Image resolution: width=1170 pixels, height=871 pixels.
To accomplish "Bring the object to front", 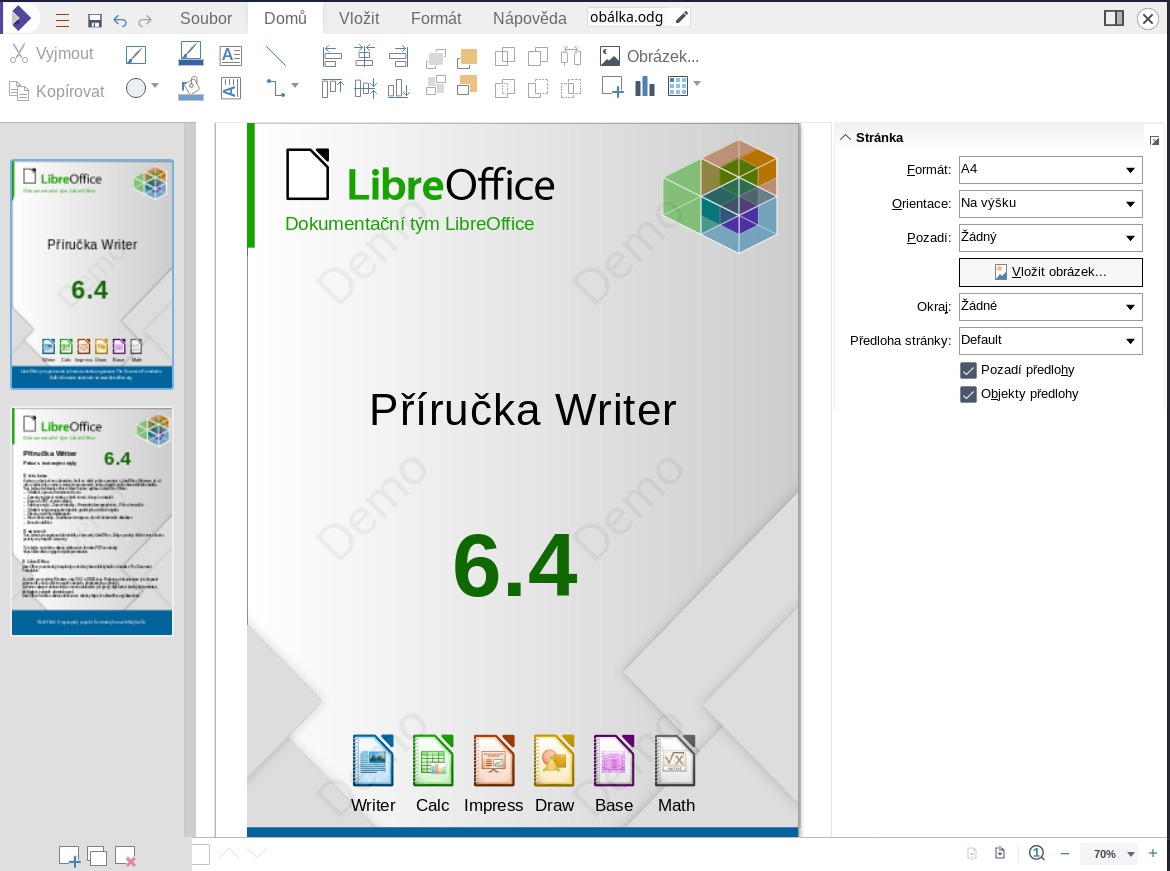I will [x=467, y=57].
